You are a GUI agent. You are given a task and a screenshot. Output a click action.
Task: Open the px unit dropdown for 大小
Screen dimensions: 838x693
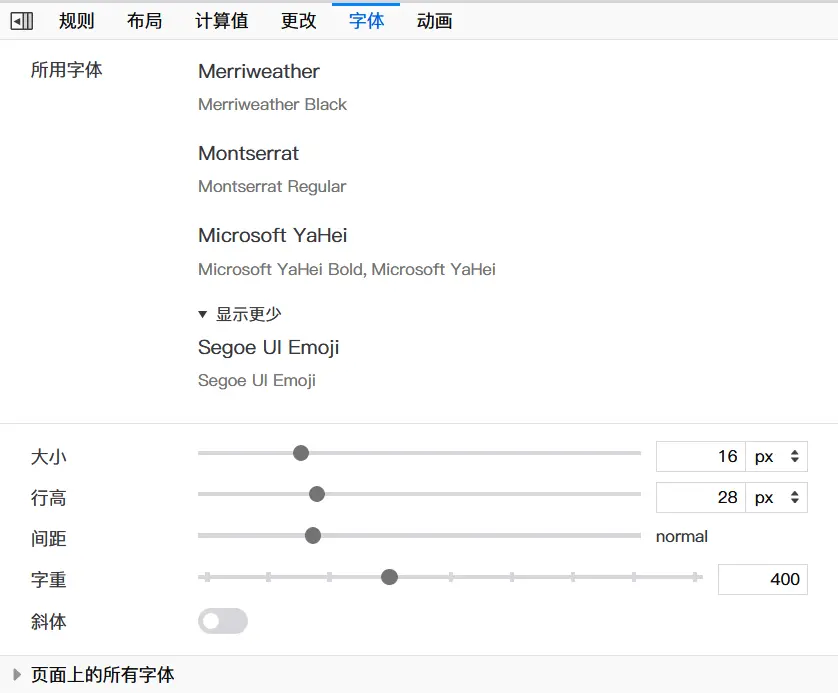point(777,456)
